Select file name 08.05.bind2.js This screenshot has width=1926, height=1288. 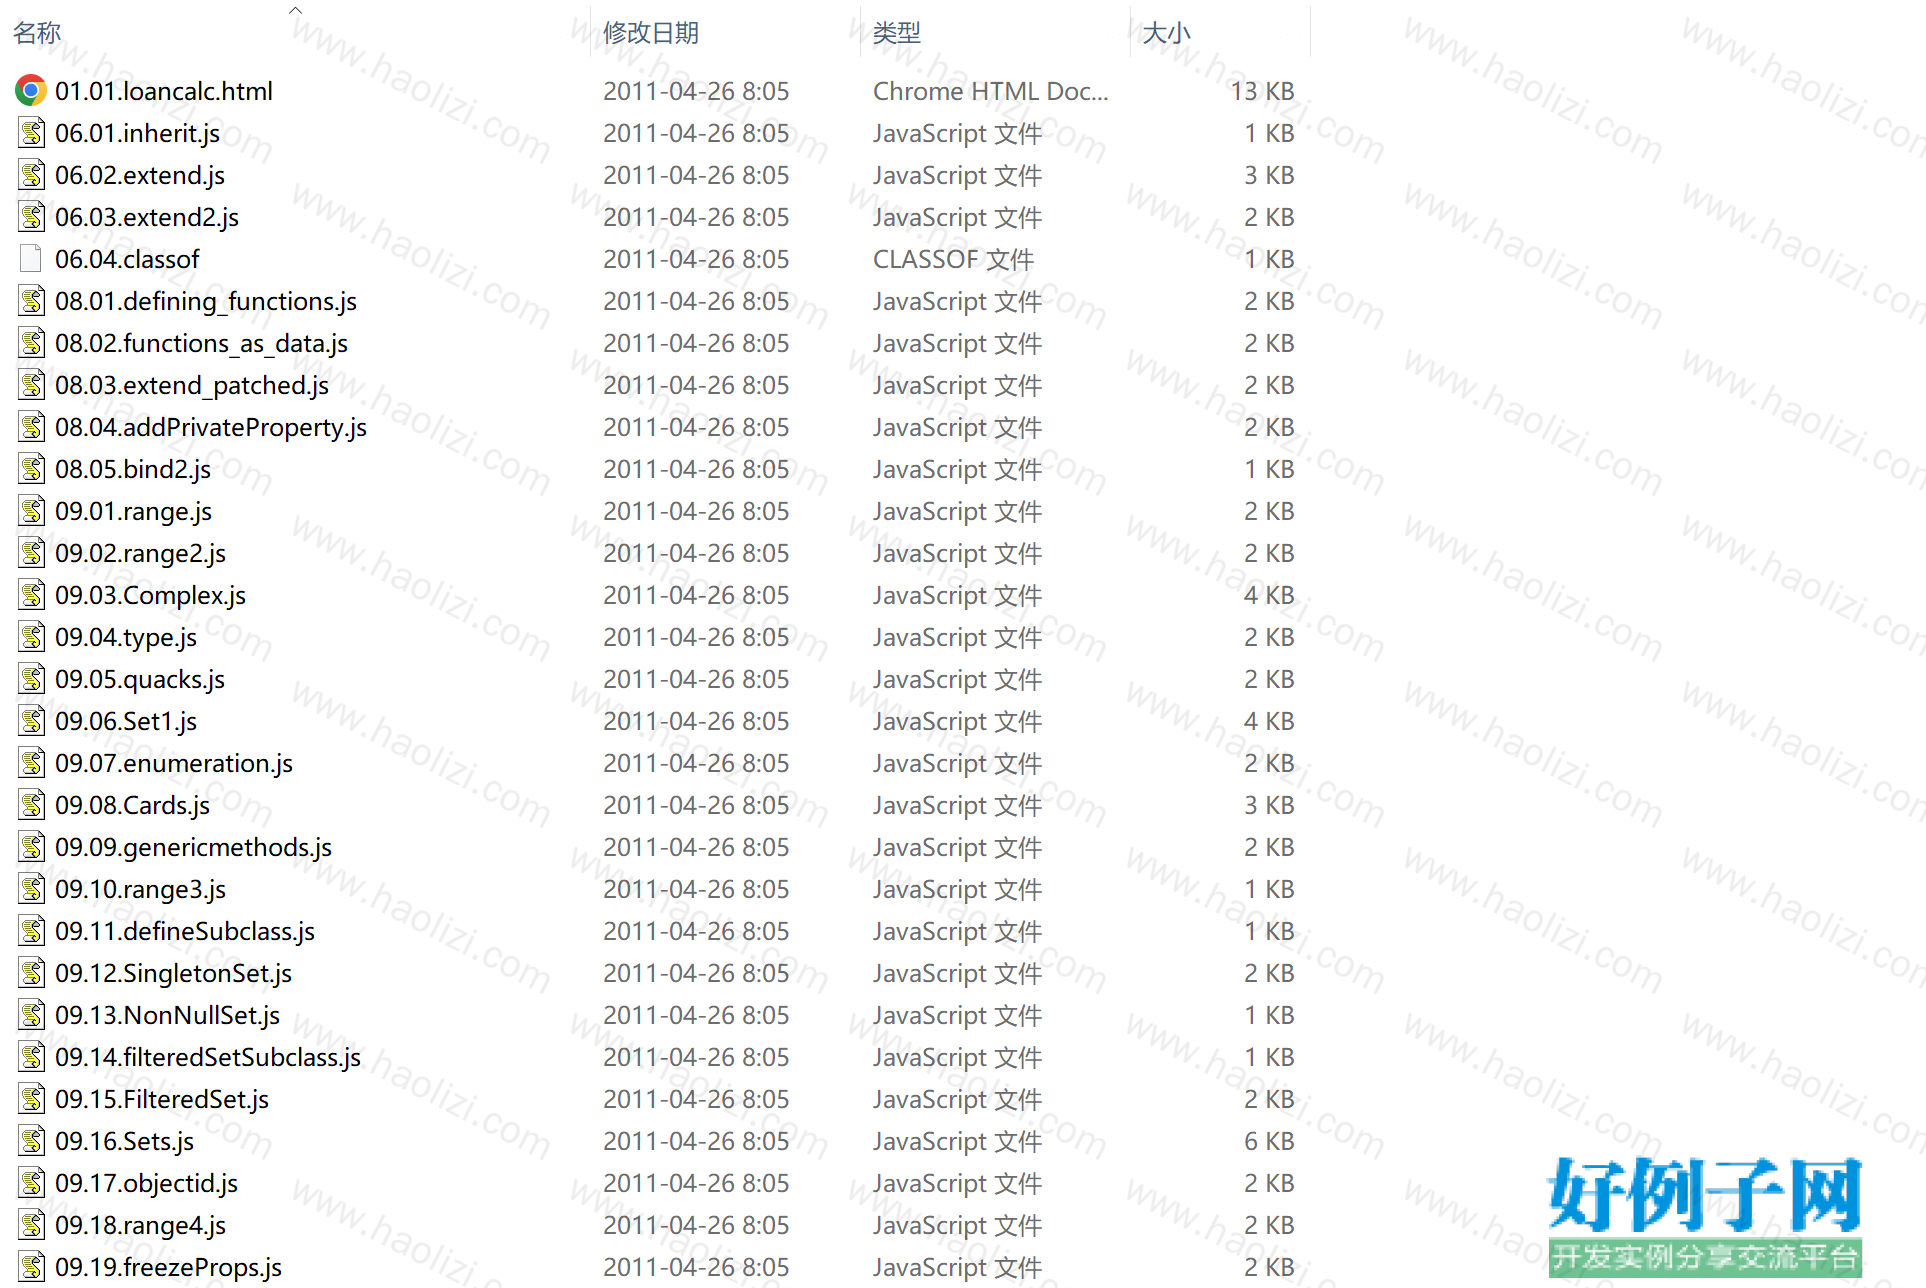pyautogui.click(x=133, y=469)
